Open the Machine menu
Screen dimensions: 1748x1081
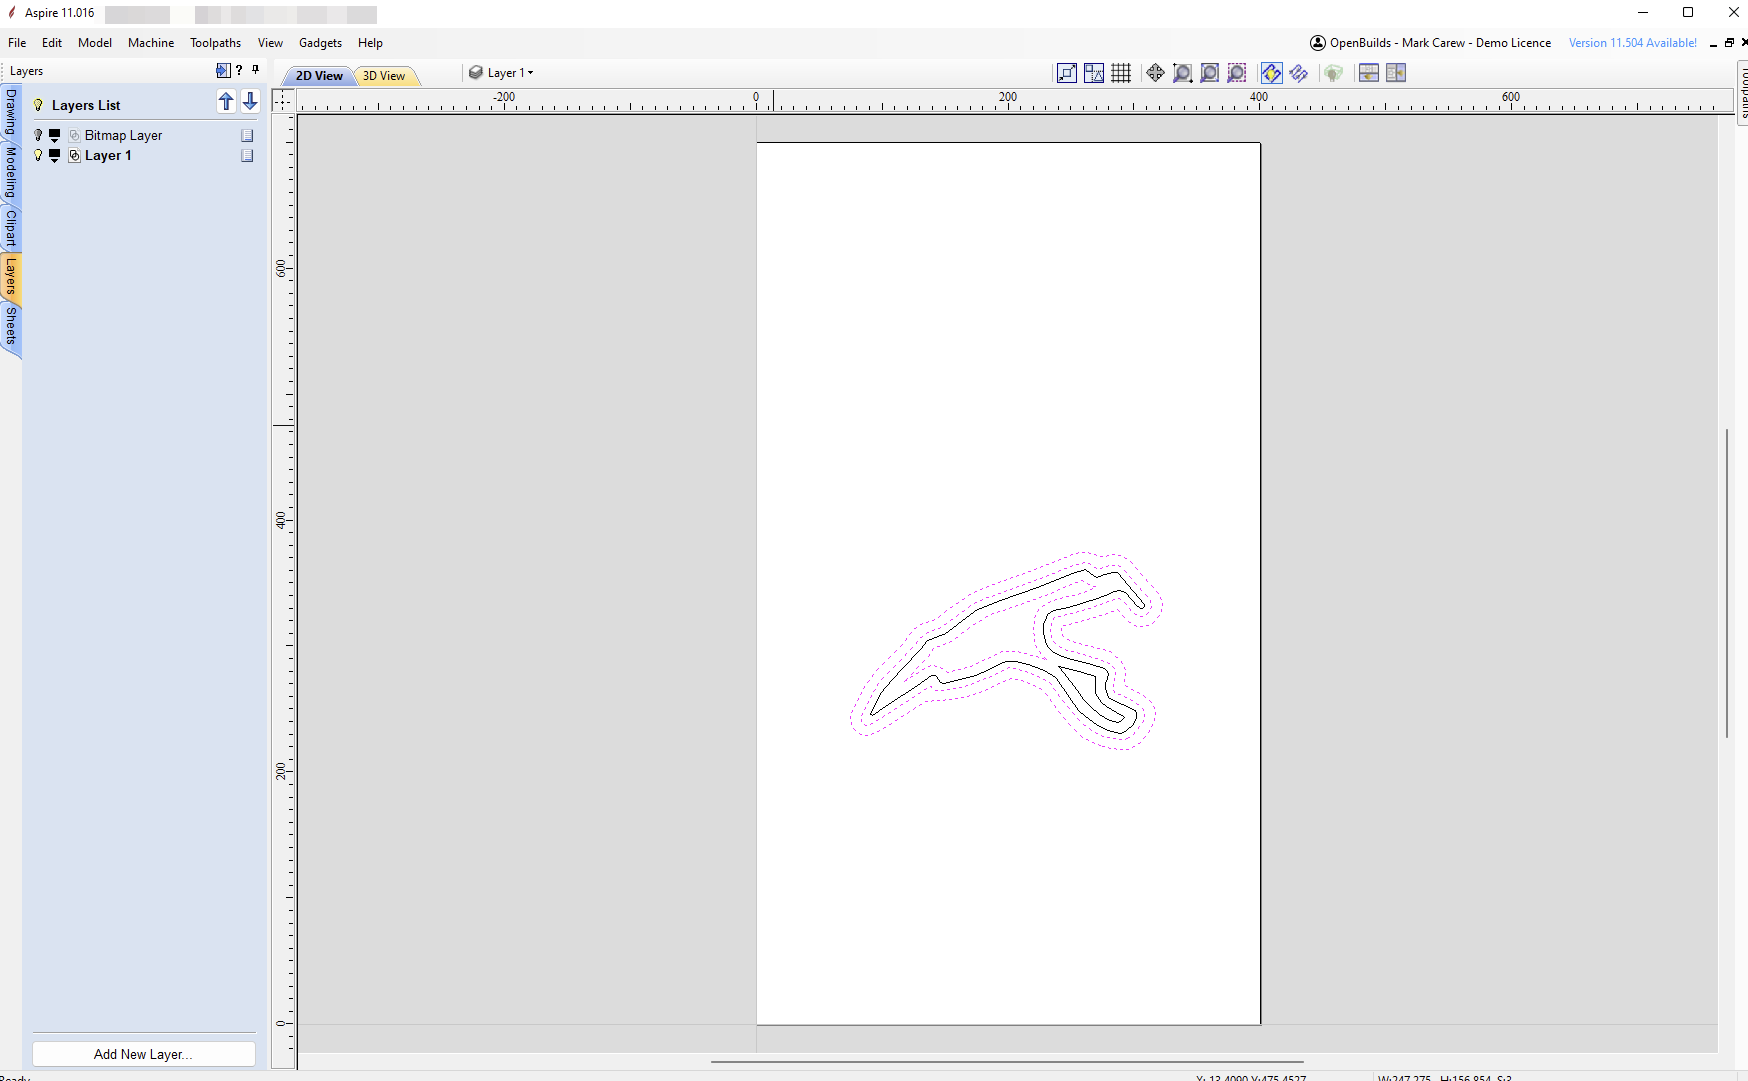(x=151, y=43)
